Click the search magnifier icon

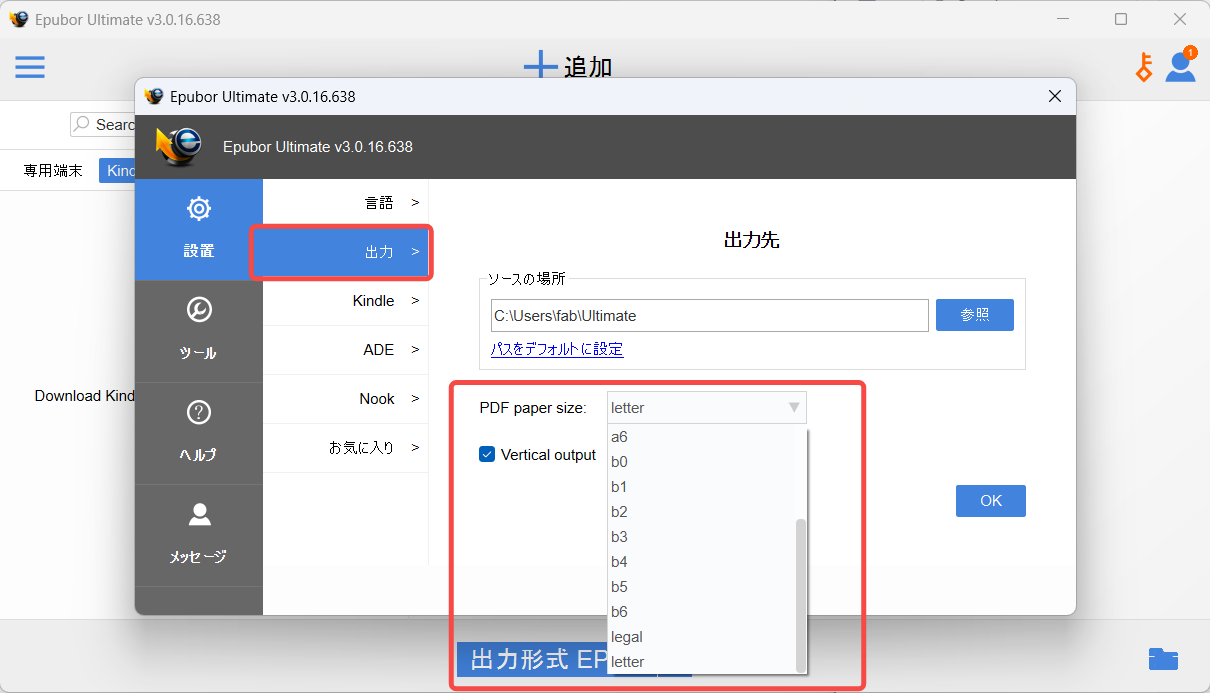pos(82,124)
